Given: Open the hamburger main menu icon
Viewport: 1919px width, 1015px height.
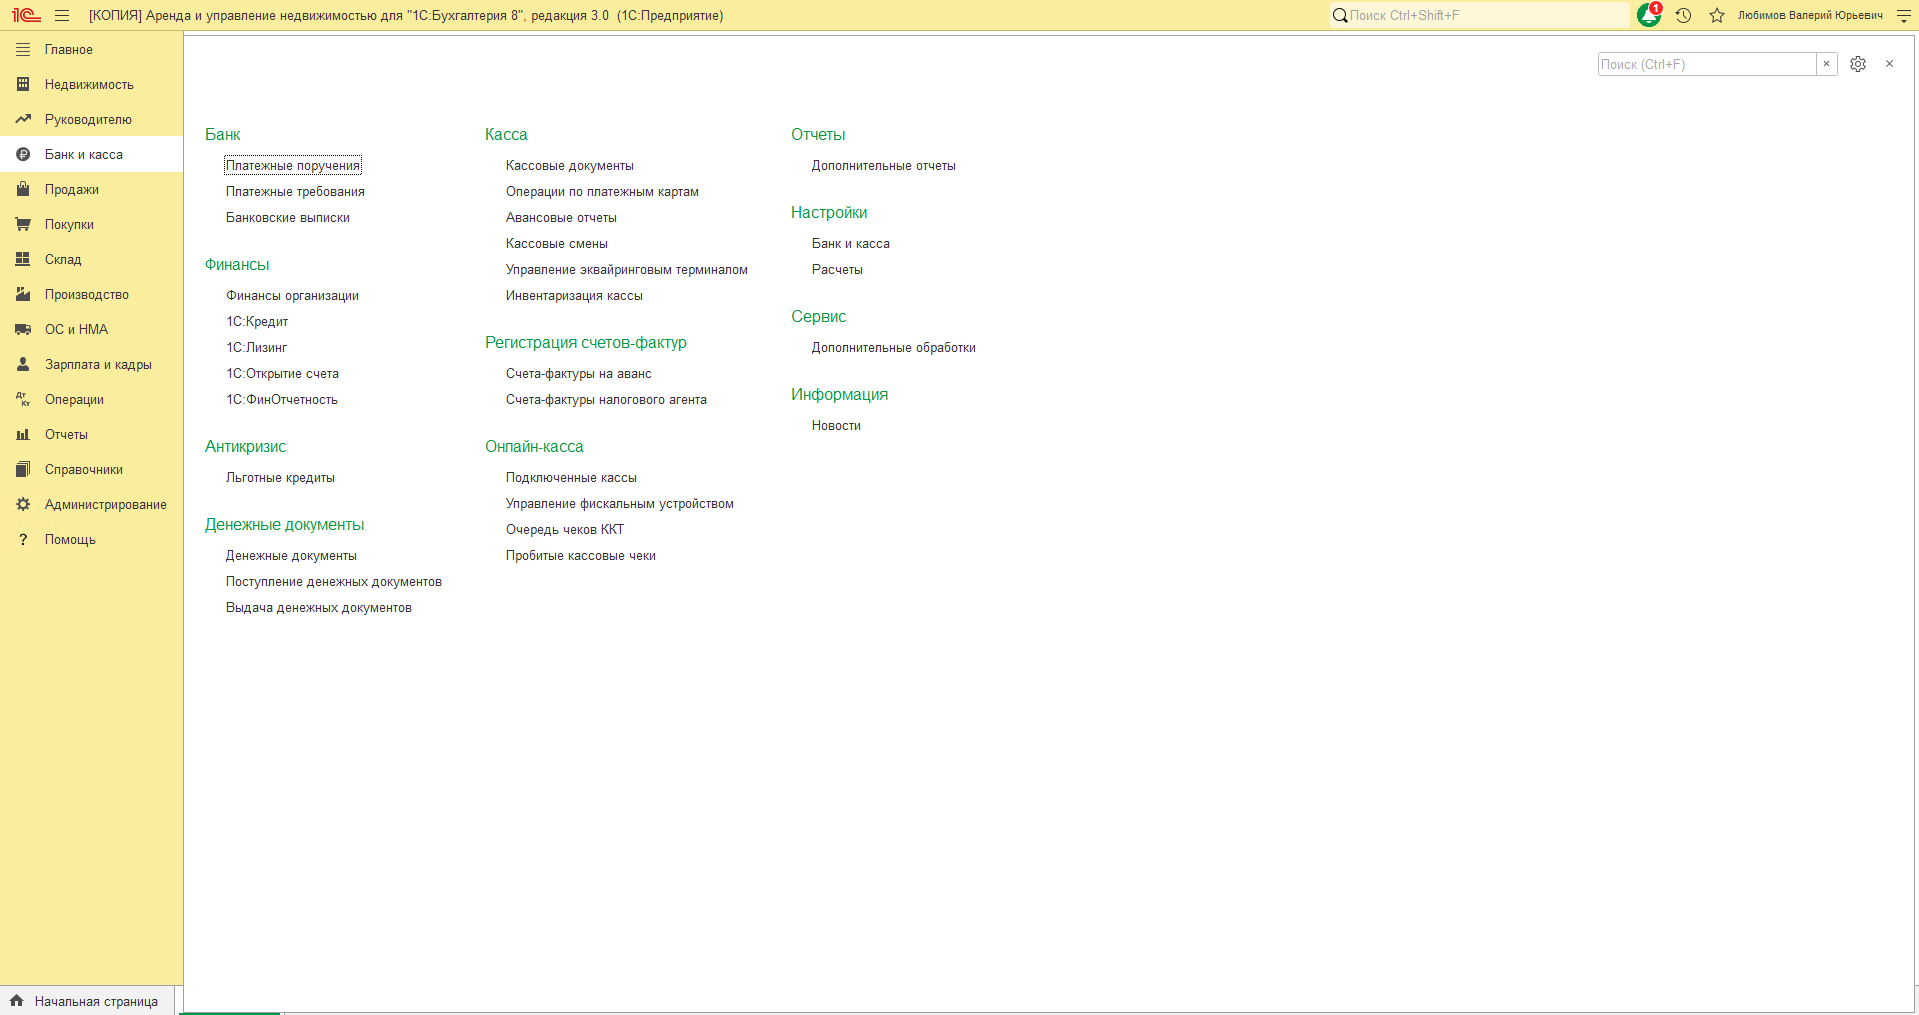Looking at the screenshot, I should pyautogui.click(x=62, y=15).
